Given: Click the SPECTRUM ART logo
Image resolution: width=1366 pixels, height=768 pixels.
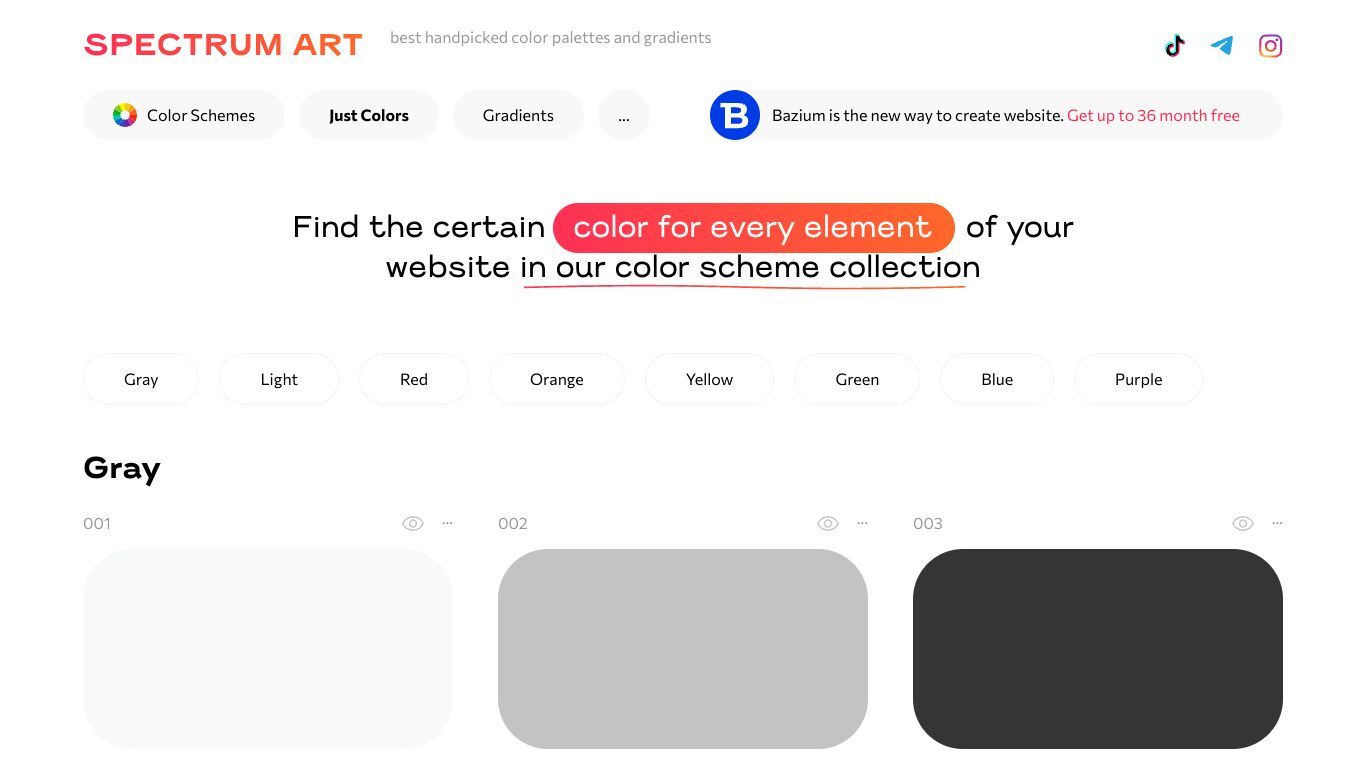Looking at the screenshot, I should 223,44.
